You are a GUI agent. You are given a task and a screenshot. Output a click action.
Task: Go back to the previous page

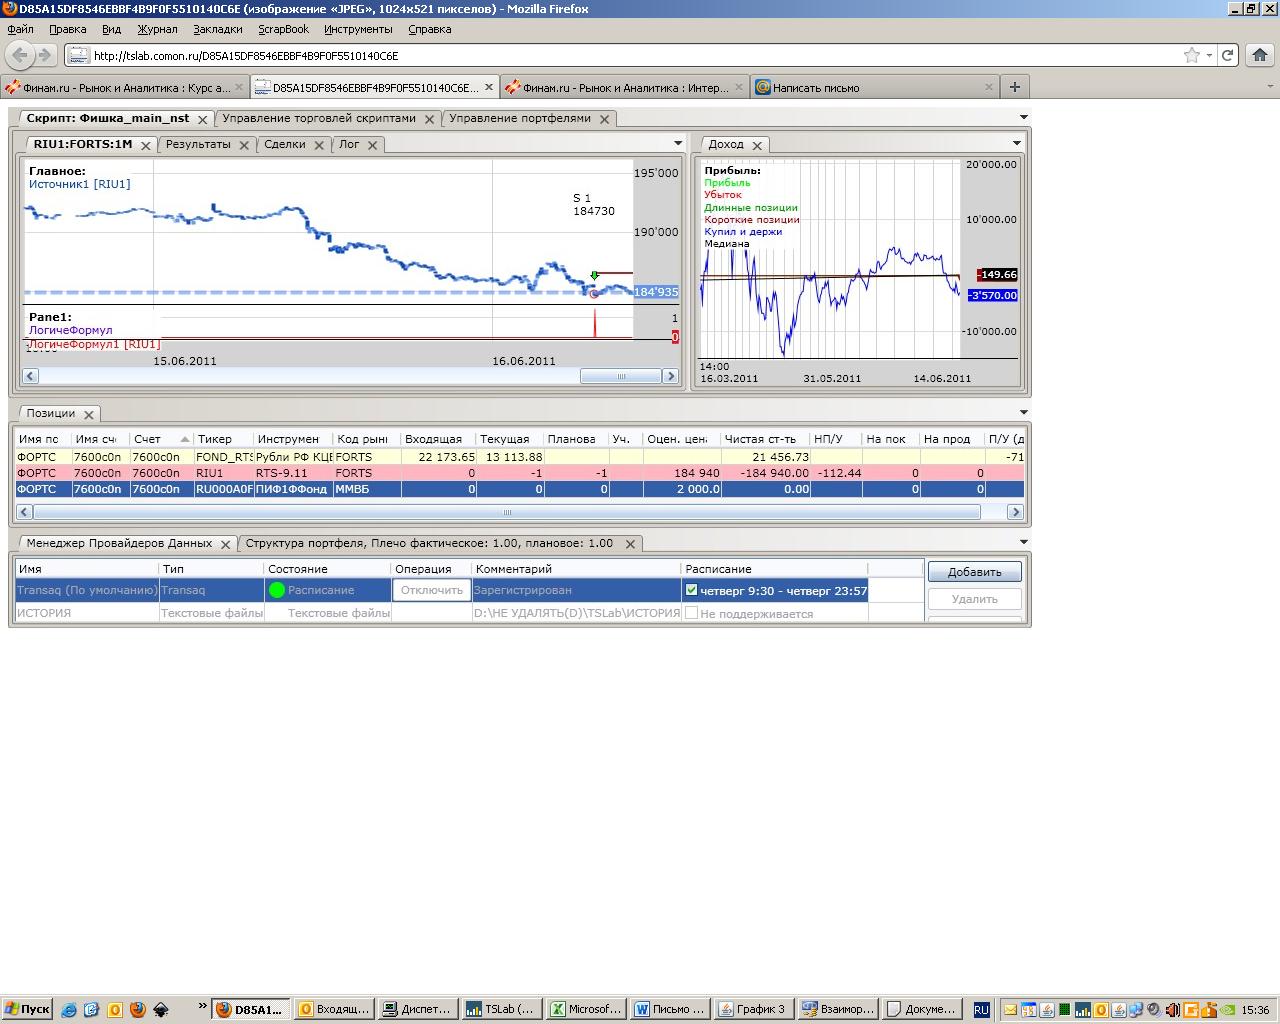20,55
